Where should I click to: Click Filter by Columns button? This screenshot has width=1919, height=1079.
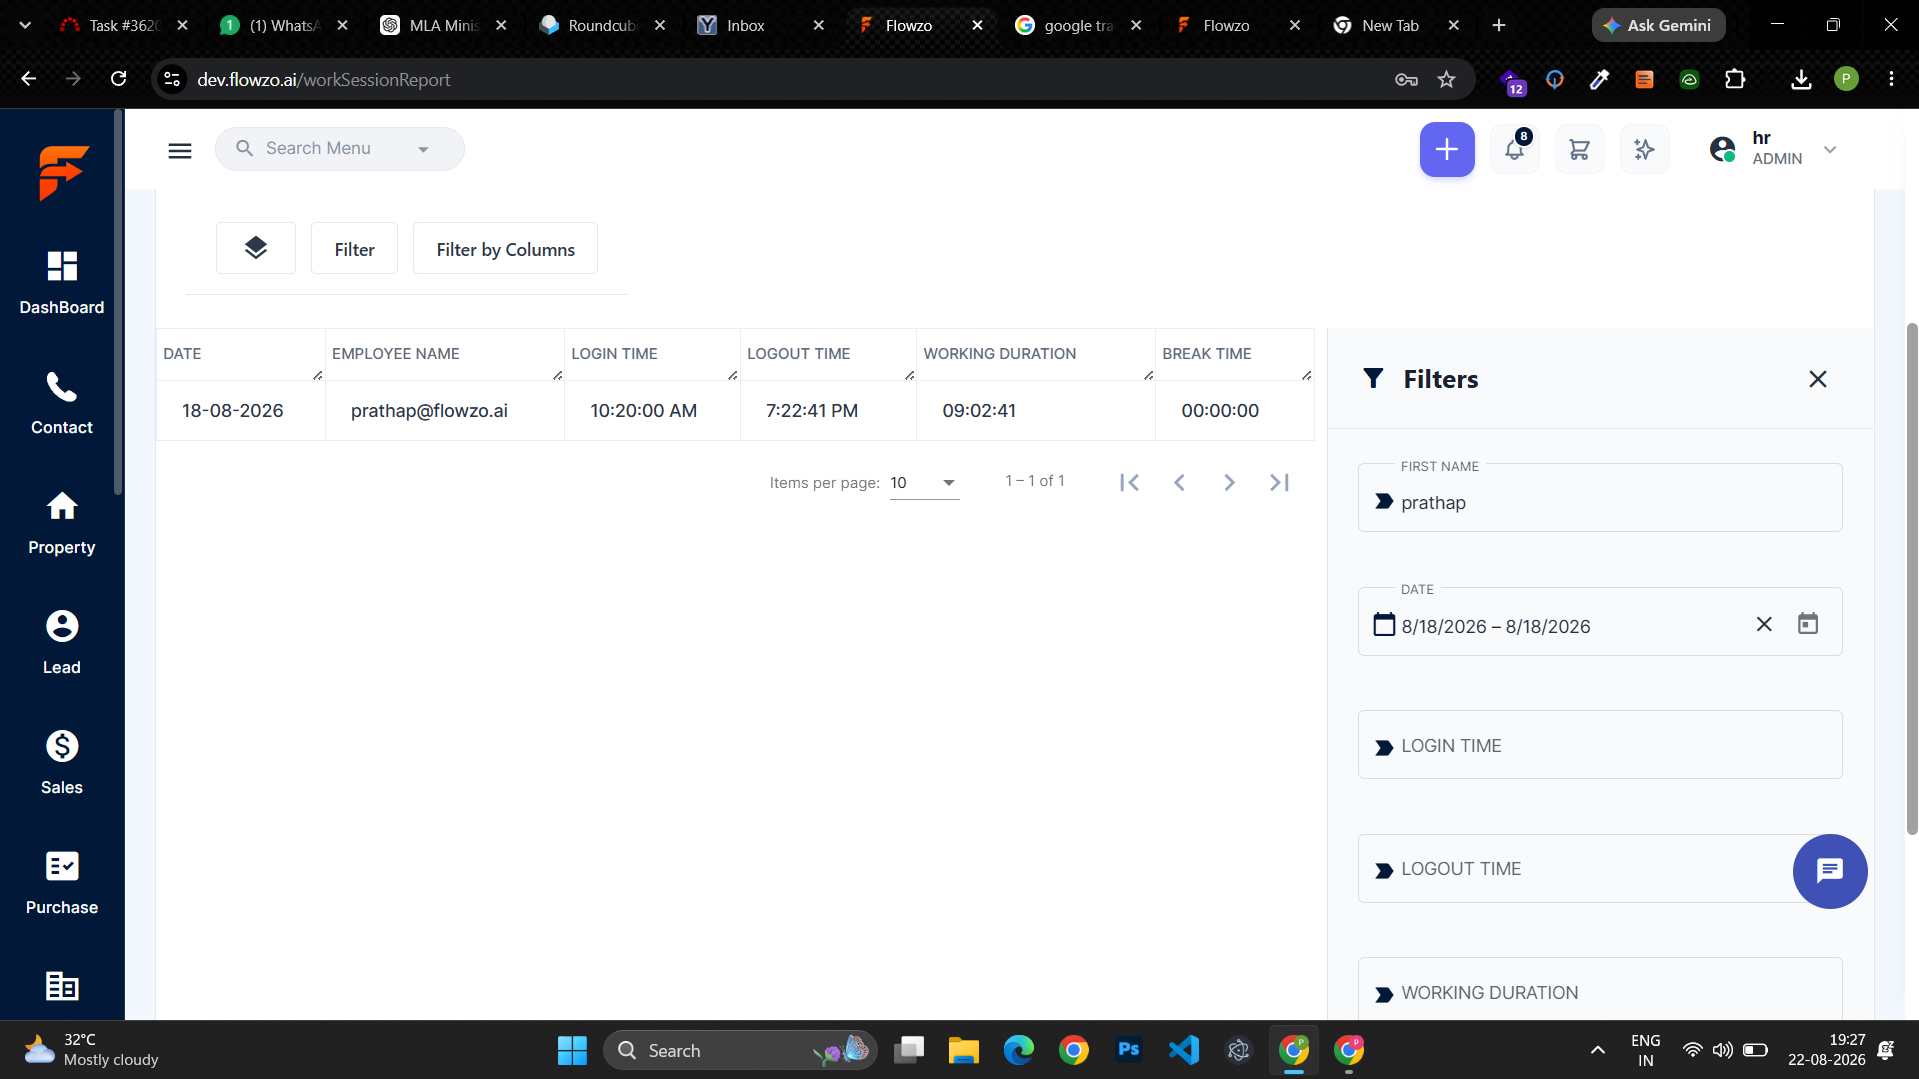pyautogui.click(x=505, y=248)
